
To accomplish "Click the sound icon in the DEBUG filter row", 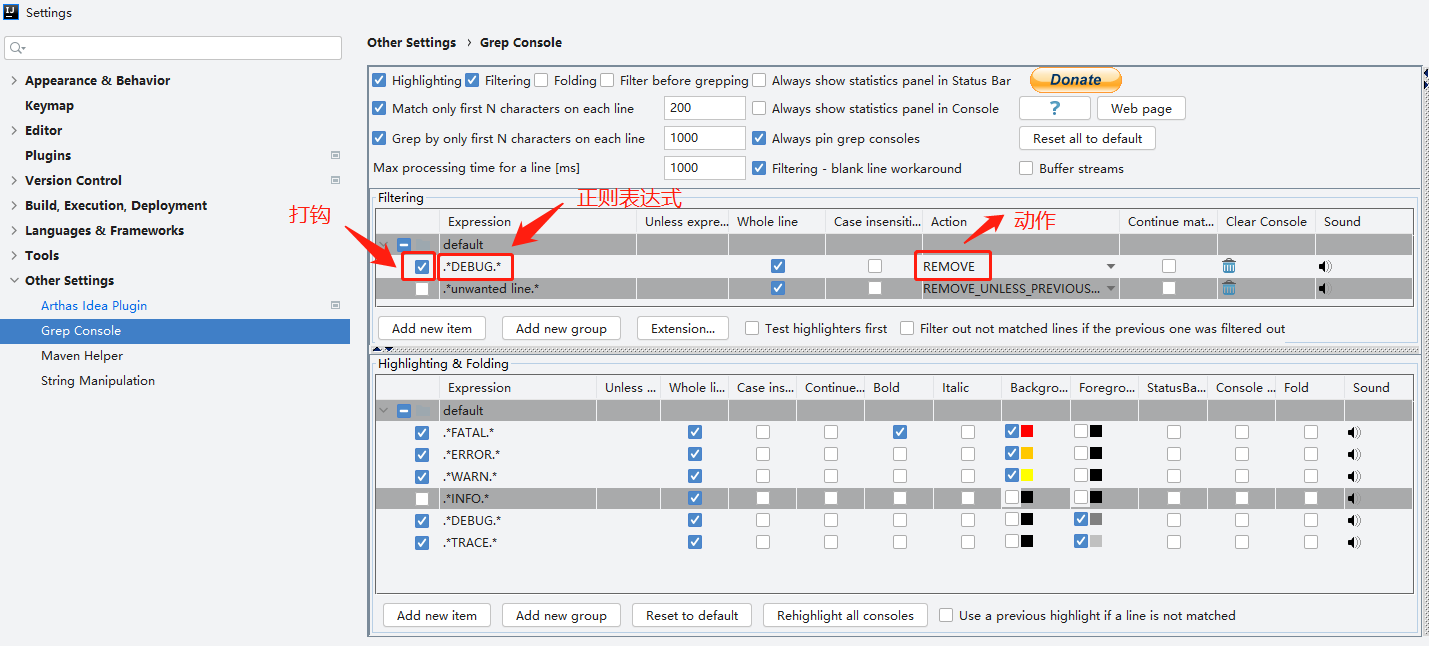I will 1325,266.
